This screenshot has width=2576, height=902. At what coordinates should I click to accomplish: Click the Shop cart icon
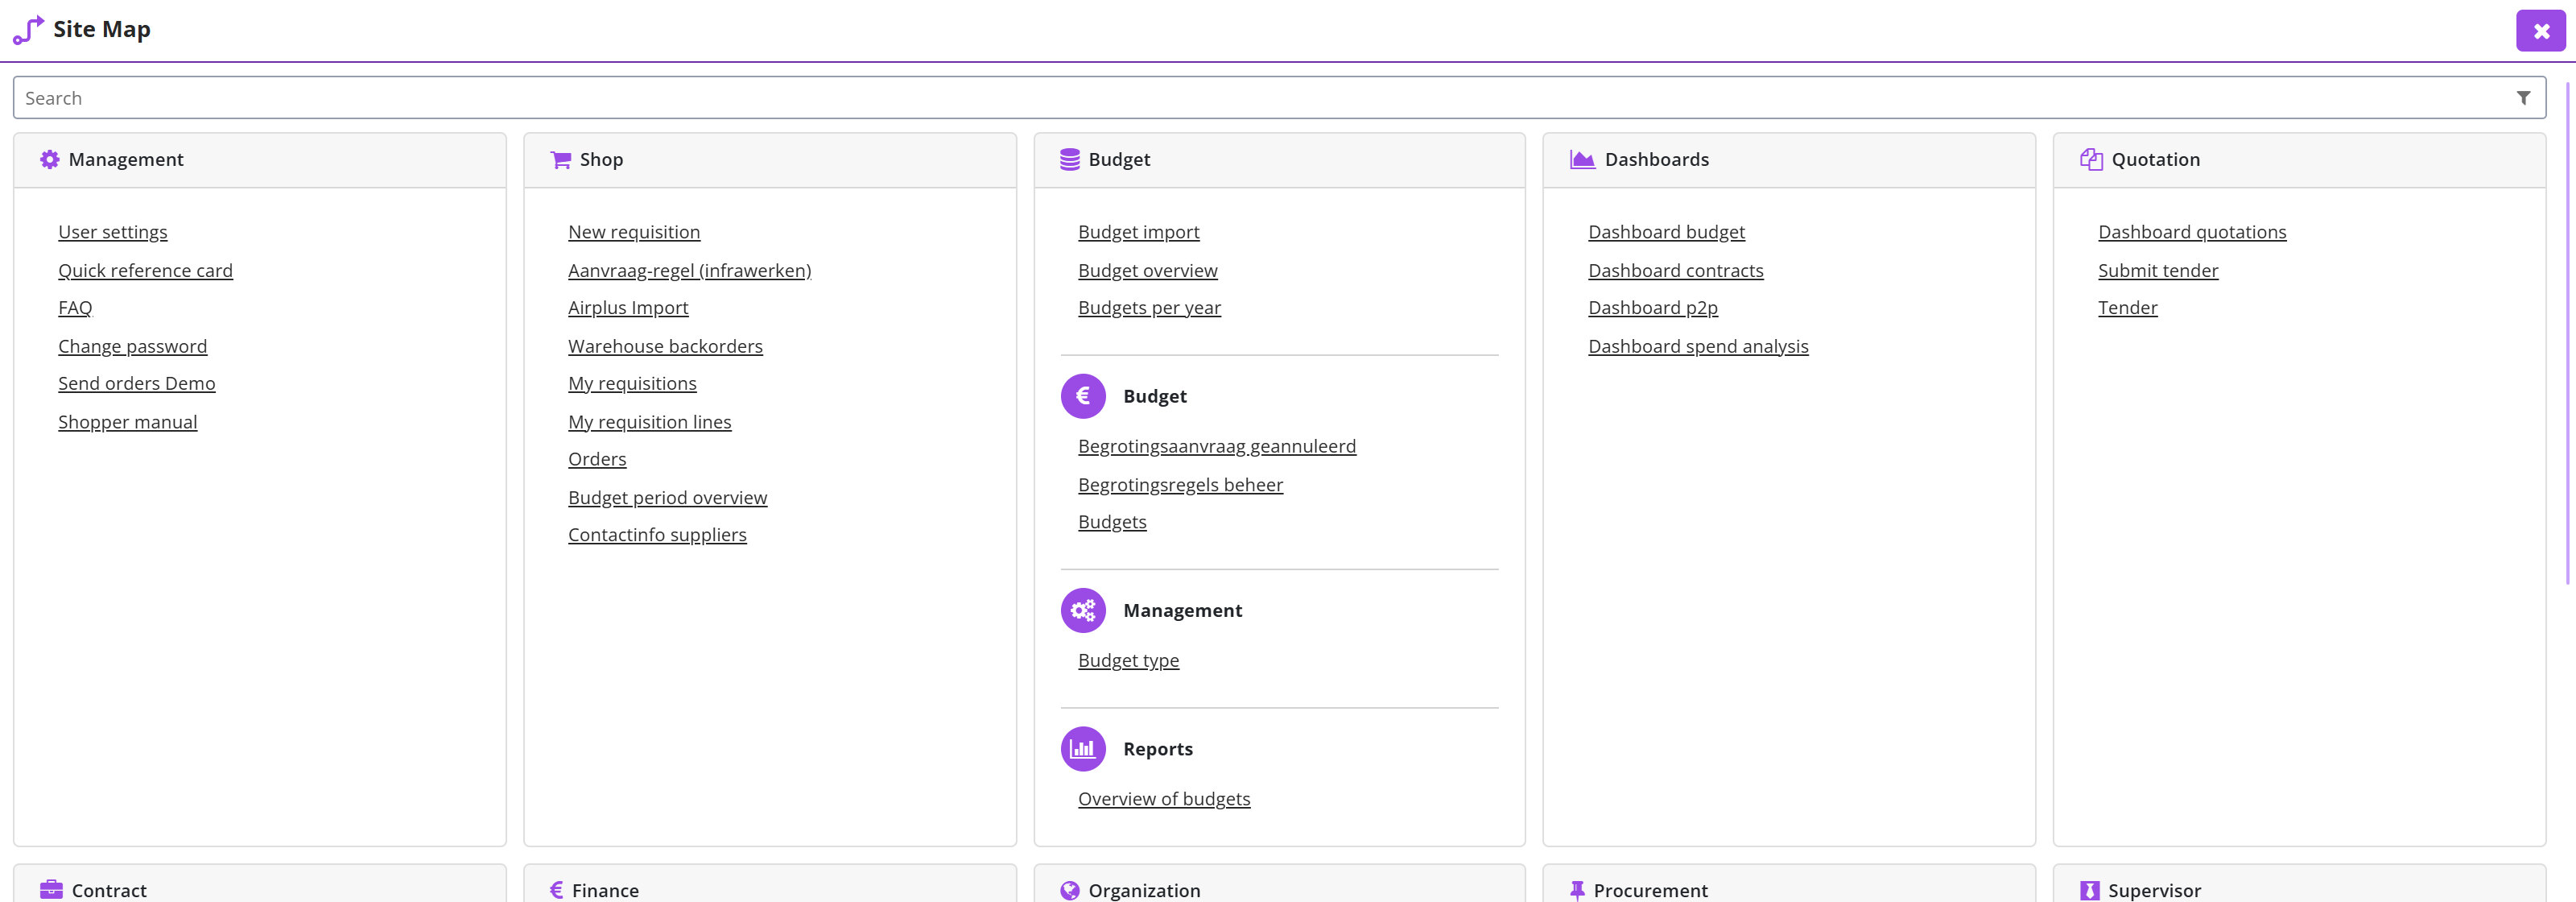[560, 159]
